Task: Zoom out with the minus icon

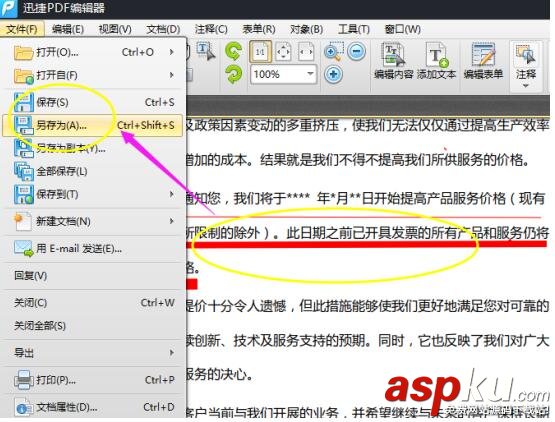Action: [x=356, y=52]
